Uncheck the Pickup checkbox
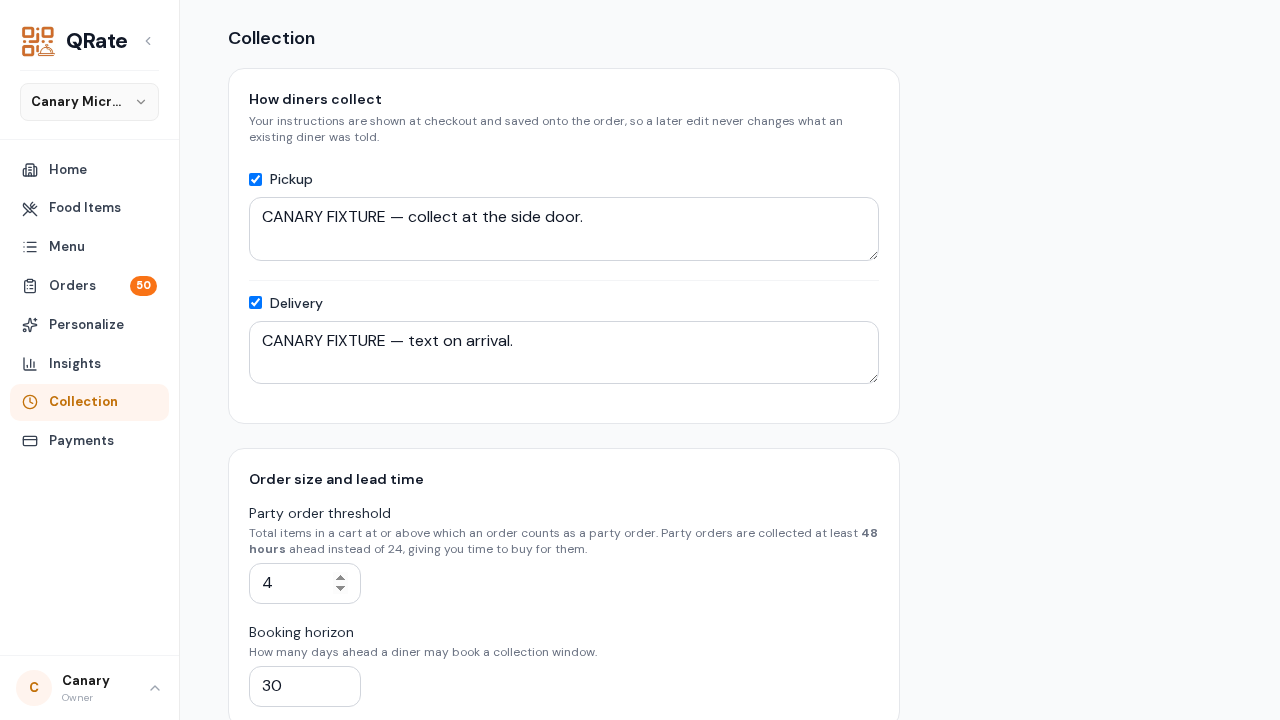Image resolution: width=1280 pixels, height=720 pixels. 255,180
